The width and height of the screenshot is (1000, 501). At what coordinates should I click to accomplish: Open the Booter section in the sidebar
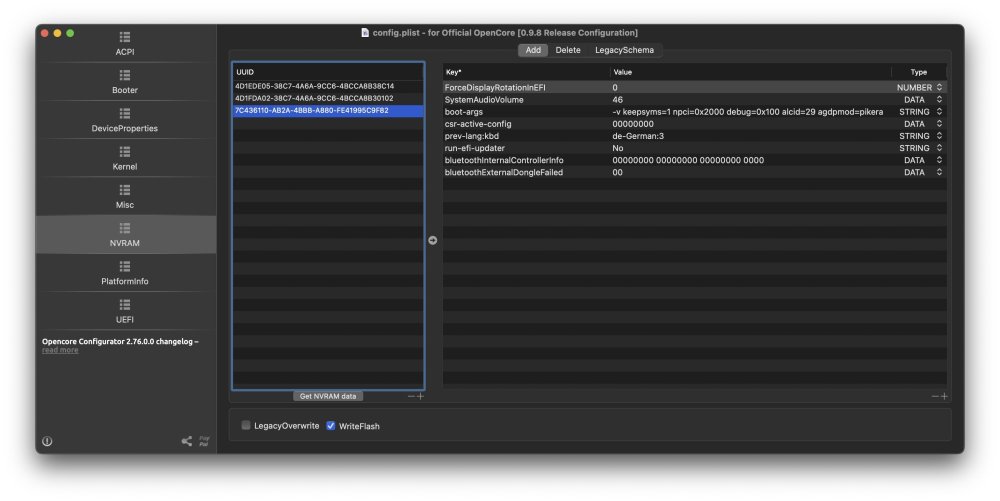(125, 82)
